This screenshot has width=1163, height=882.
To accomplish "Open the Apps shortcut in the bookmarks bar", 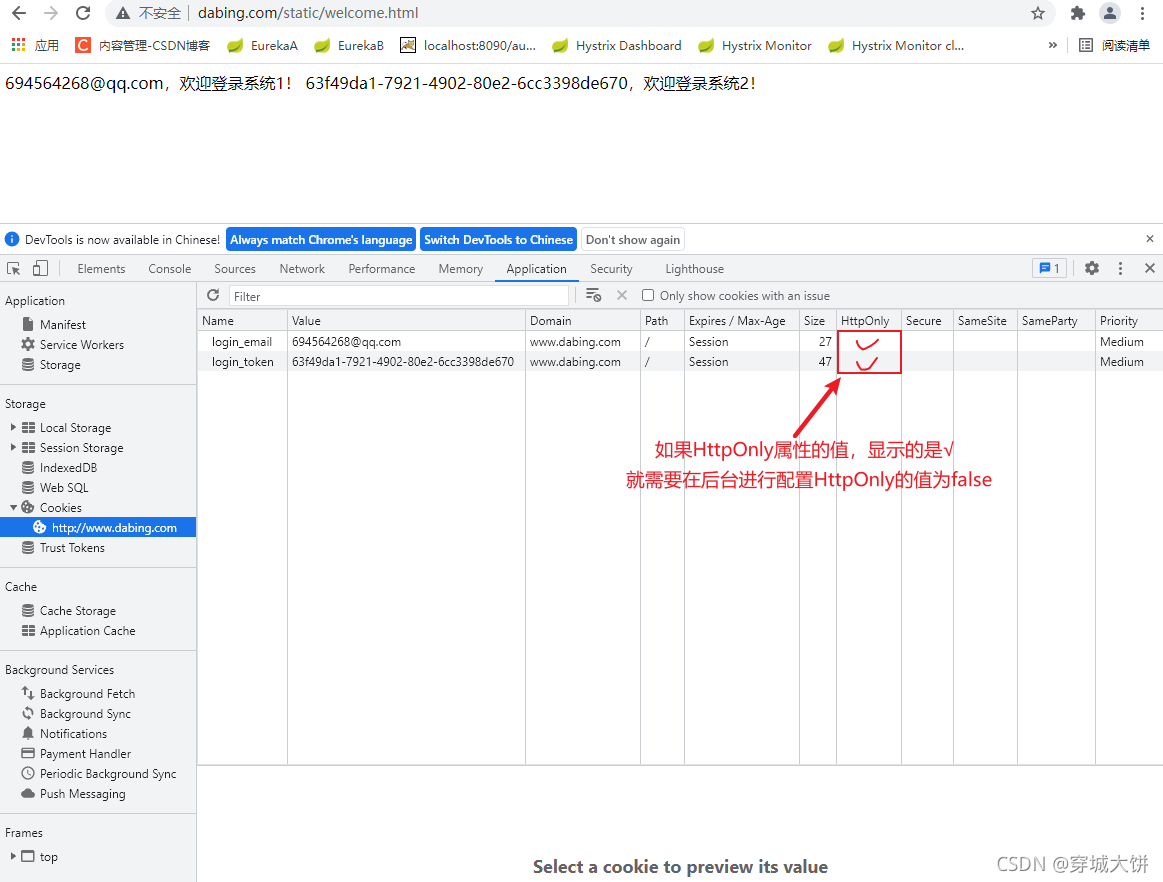I will (x=35, y=45).
